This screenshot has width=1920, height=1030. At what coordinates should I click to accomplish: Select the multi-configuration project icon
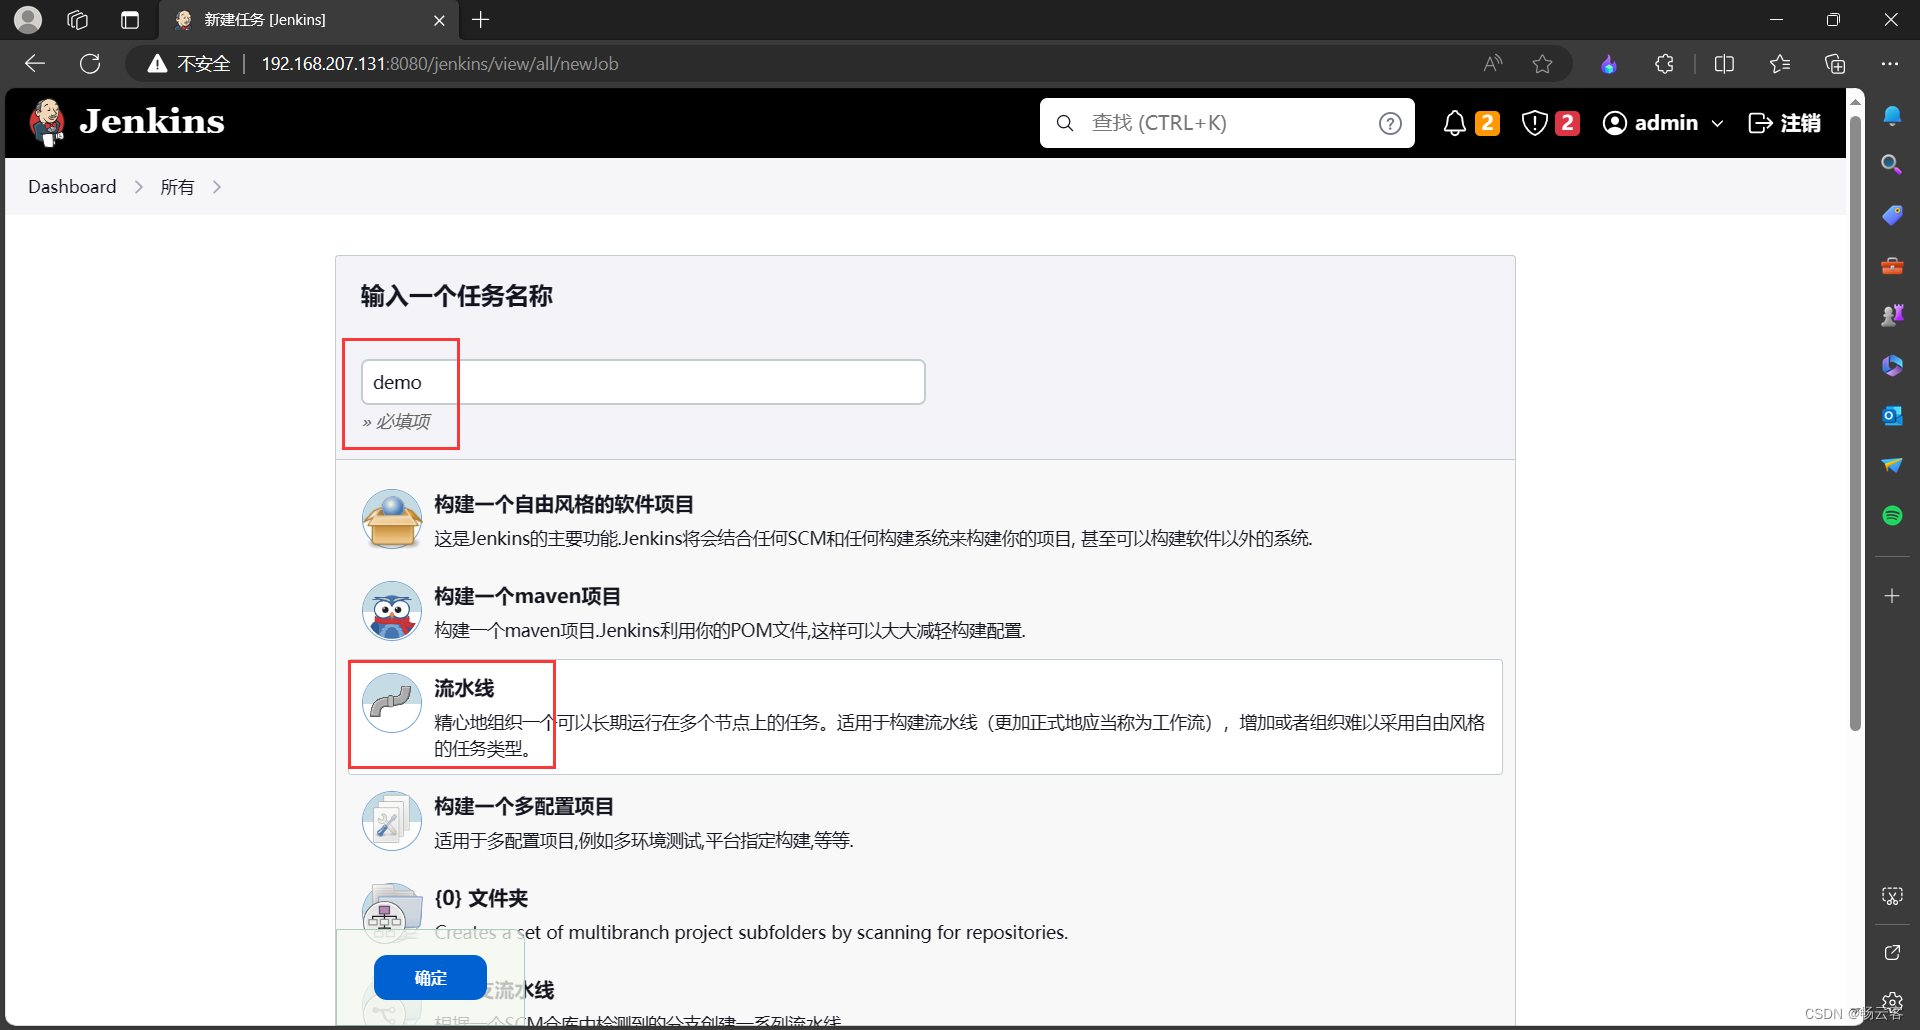coord(392,821)
